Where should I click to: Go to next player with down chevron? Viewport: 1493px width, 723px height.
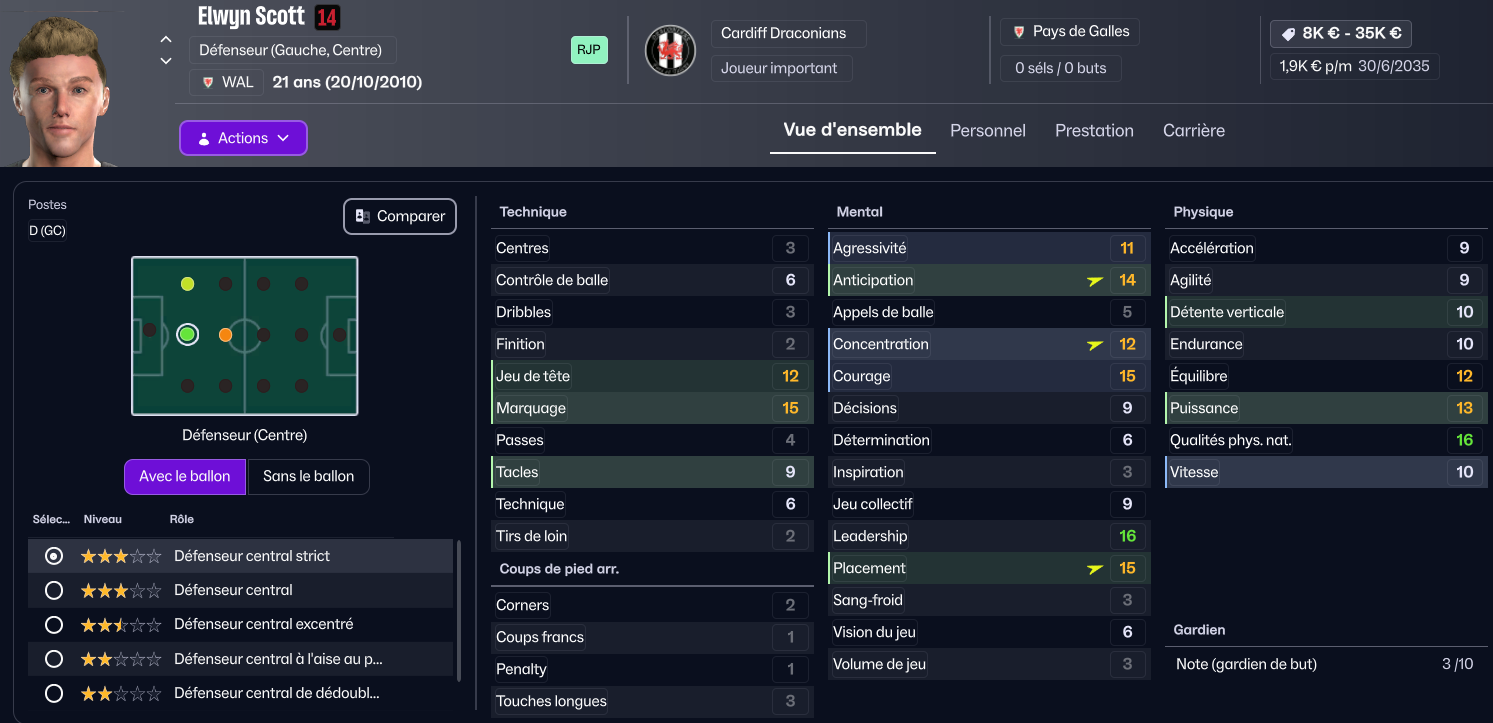[166, 61]
